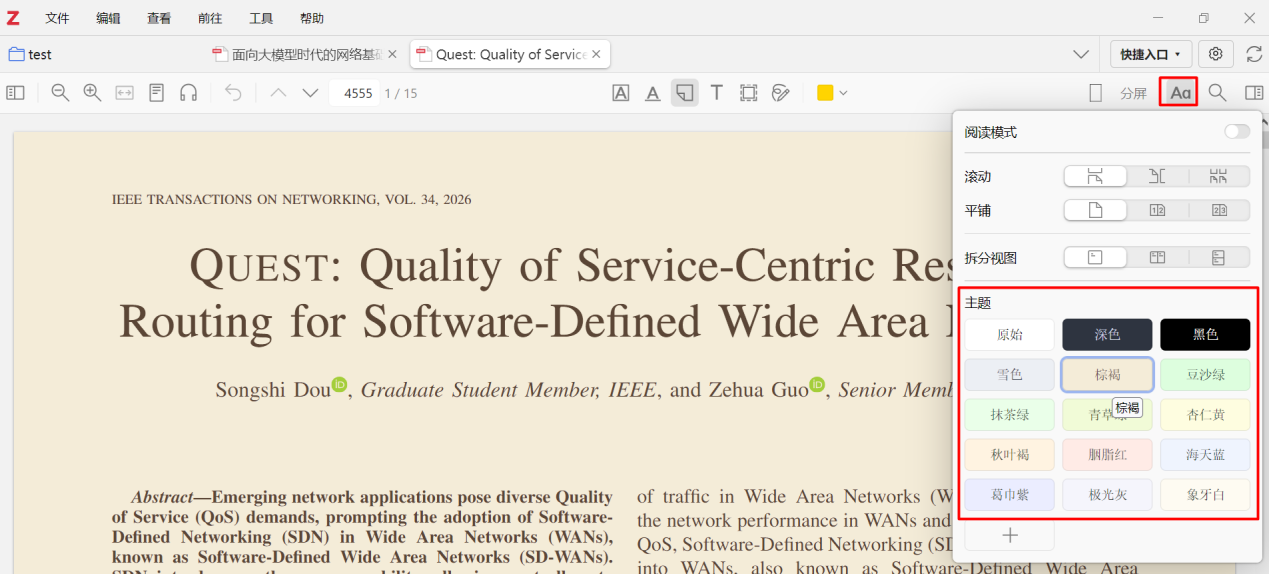Apply the 深色 theme

(x=1107, y=334)
